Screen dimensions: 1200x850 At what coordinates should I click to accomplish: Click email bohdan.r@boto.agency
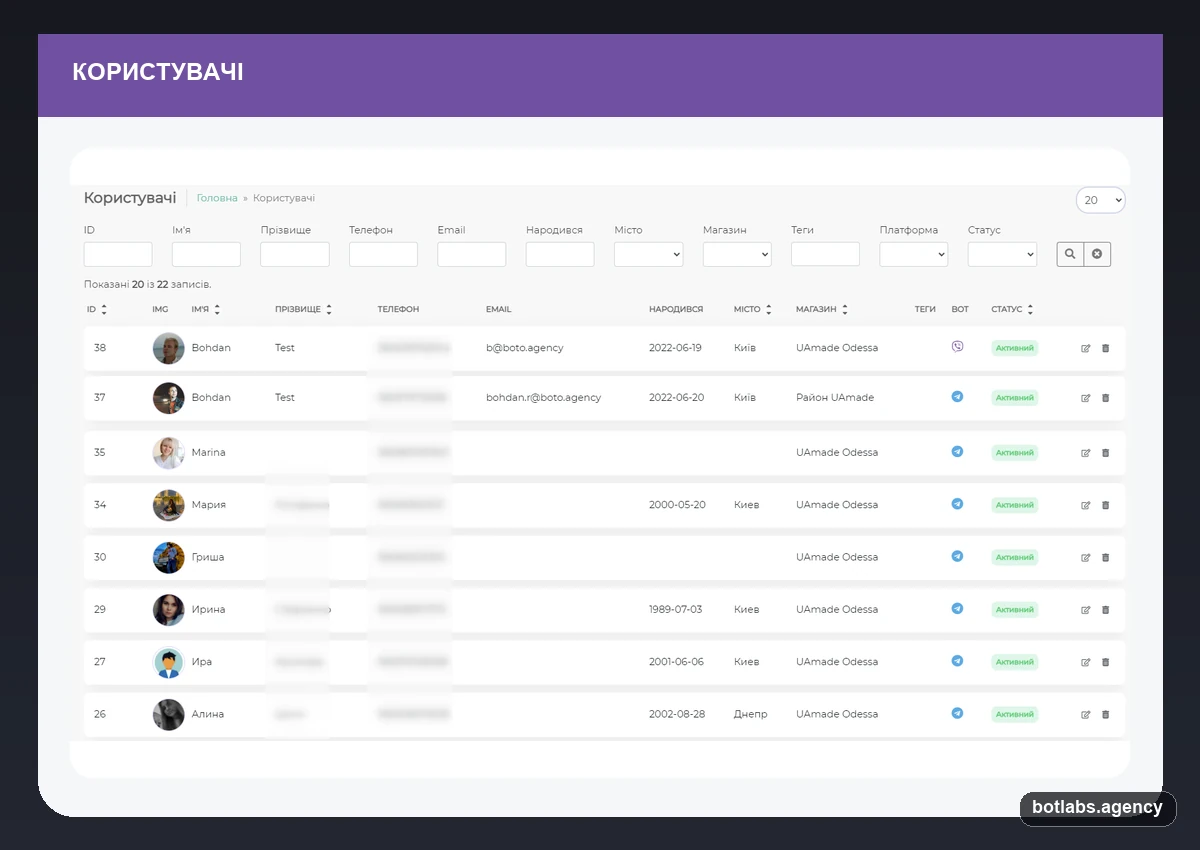(x=544, y=398)
